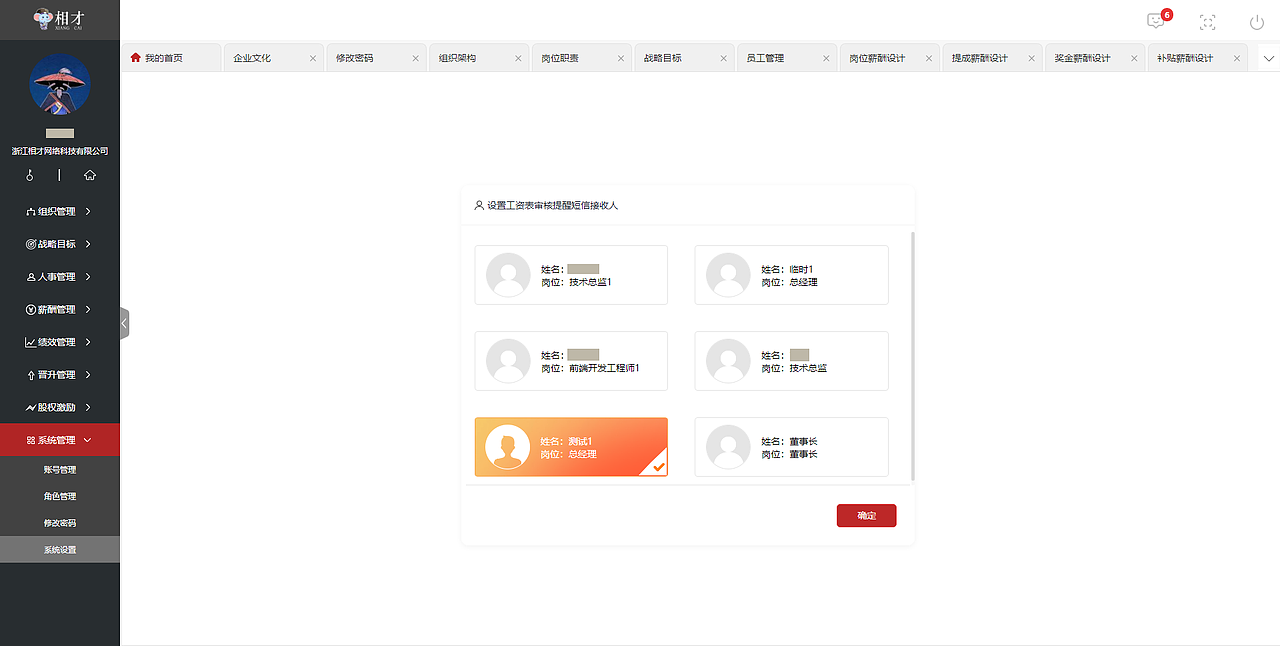Close the 岗位职责 tab
This screenshot has height=646, width=1280.
tap(621, 58)
